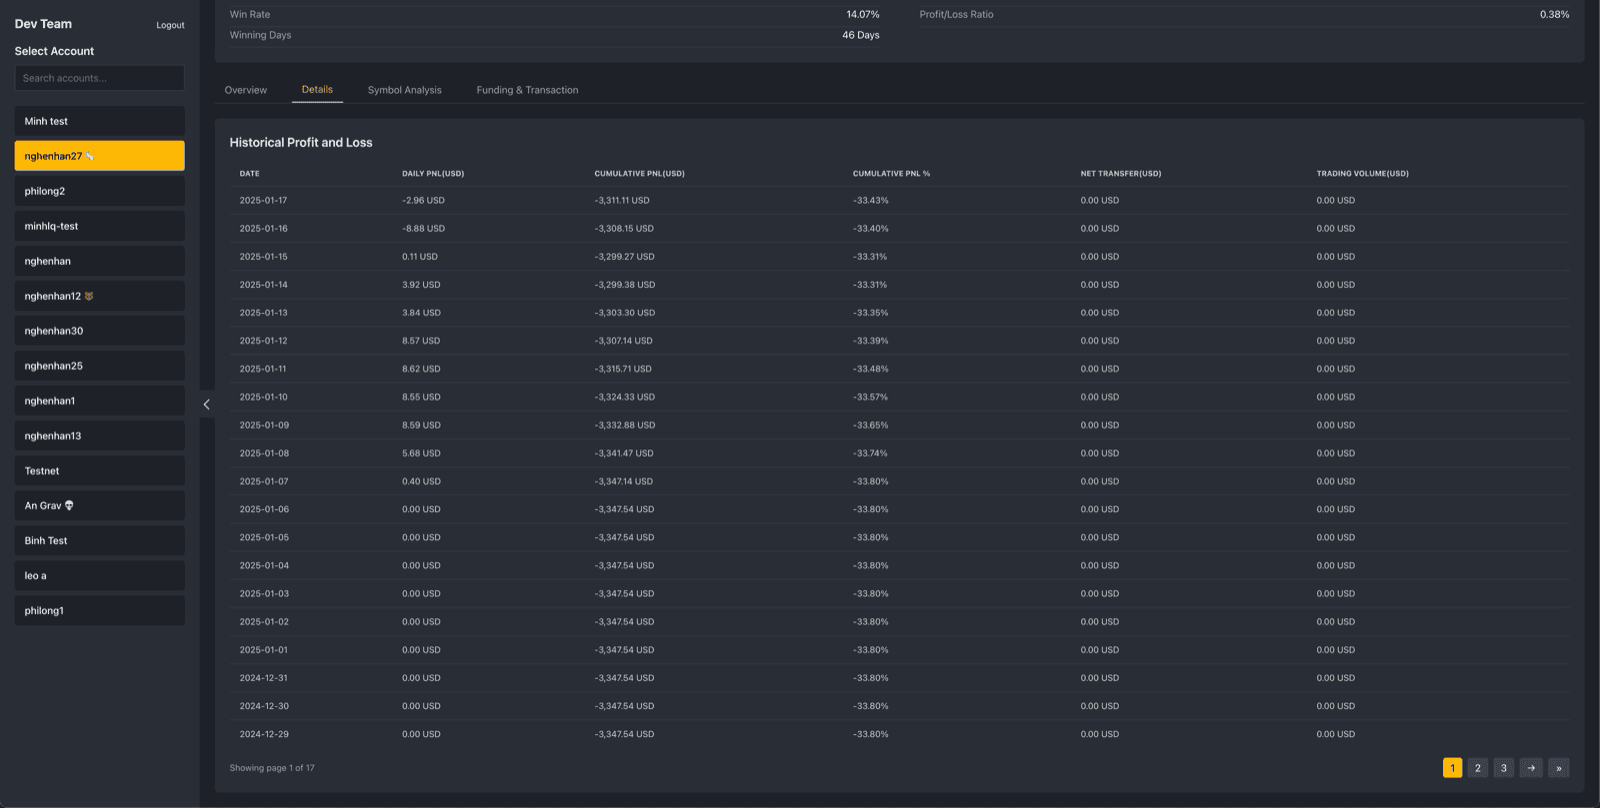Click the 2025-01-17 table row
The width and height of the screenshot is (1600, 808).
[899, 201]
